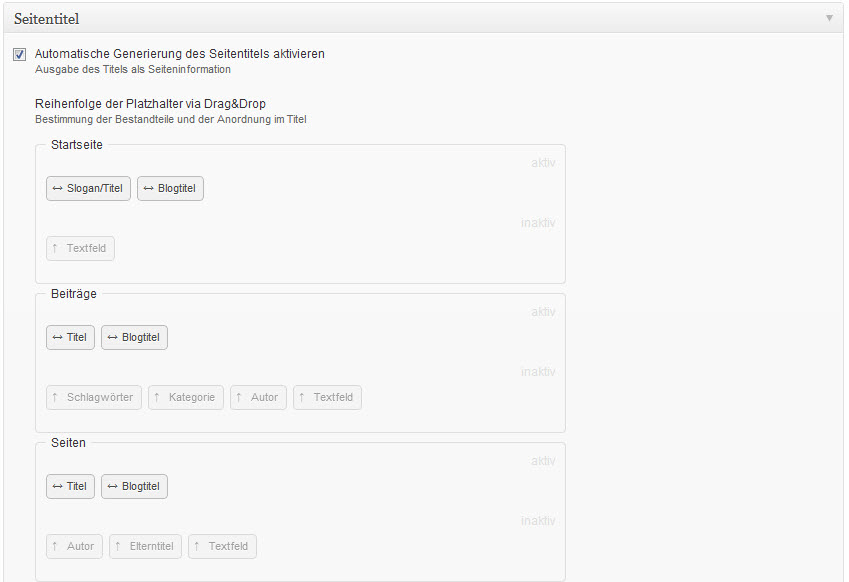
Task: Click 'Bestimmung der Bestandteile' description text
Action: coord(171,119)
